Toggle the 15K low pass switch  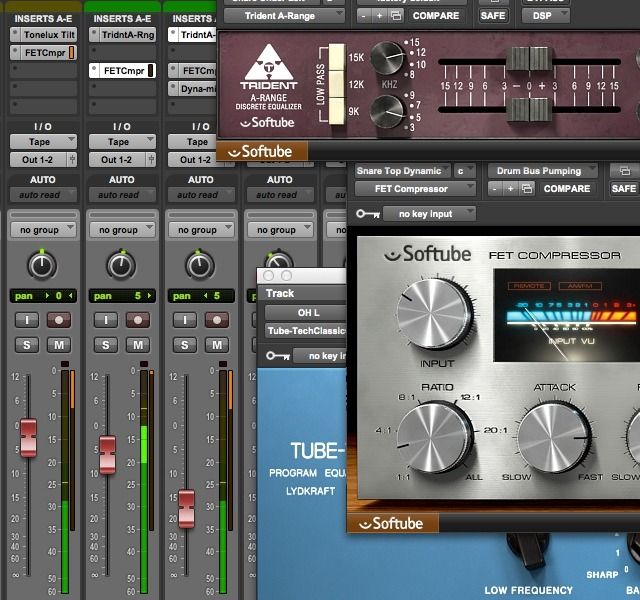point(337,57)
